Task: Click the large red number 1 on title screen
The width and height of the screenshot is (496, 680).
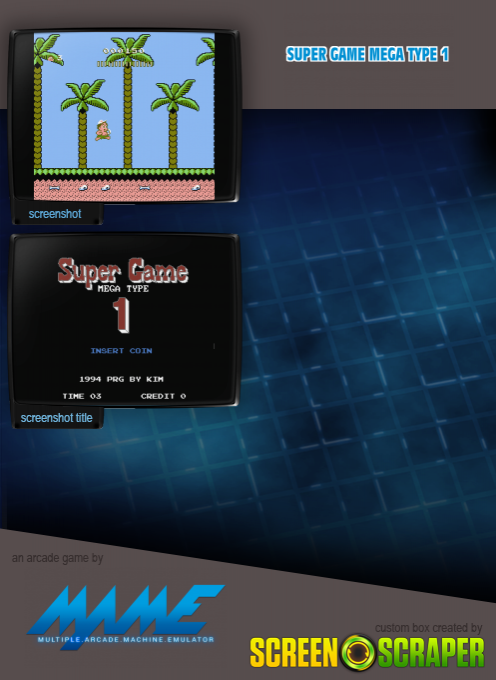Action: click(x=121, y=315)
